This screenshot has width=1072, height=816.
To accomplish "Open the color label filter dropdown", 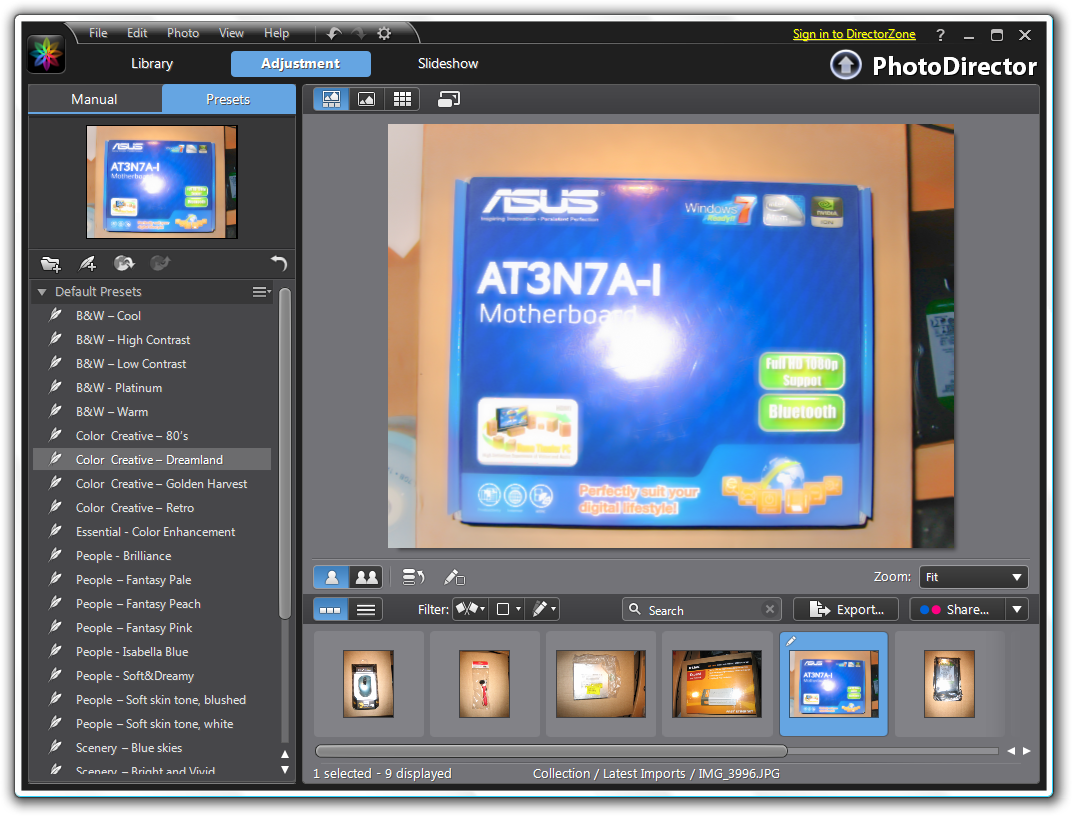I will point(507,609).
